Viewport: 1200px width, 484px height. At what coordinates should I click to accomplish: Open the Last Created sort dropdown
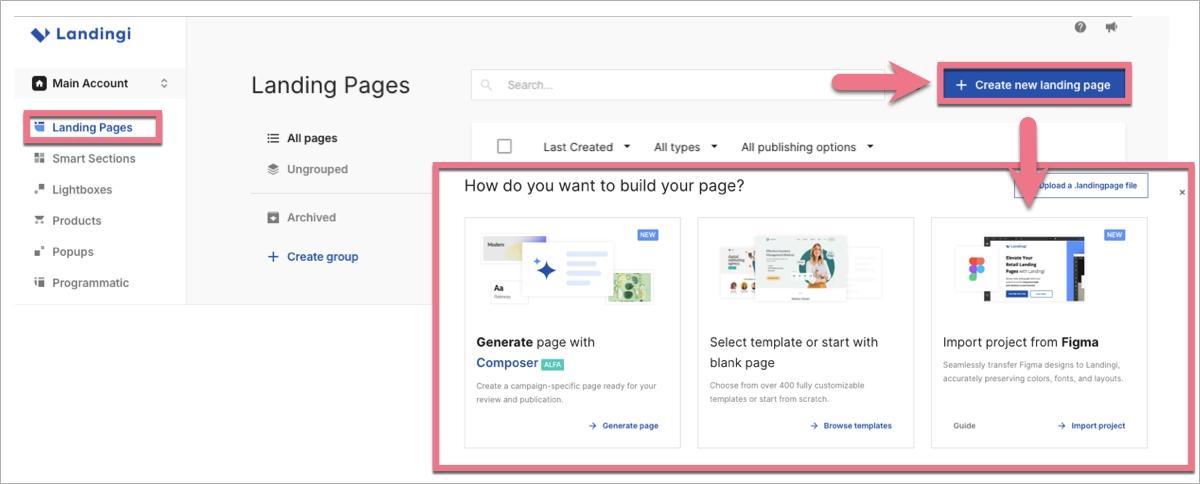(586, 147)
